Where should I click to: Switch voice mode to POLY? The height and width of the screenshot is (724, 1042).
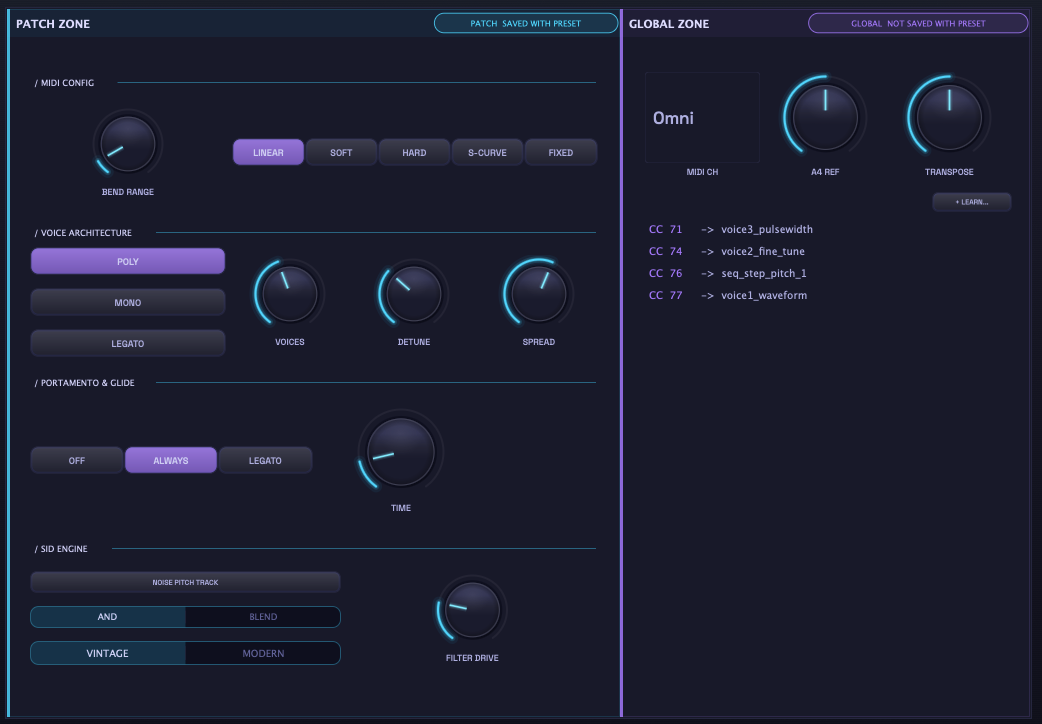click(128, 261)
